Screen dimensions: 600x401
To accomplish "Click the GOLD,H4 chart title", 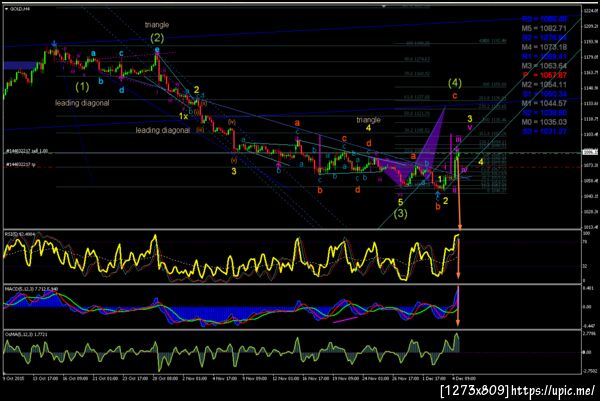I will click(x=20, y=8).
